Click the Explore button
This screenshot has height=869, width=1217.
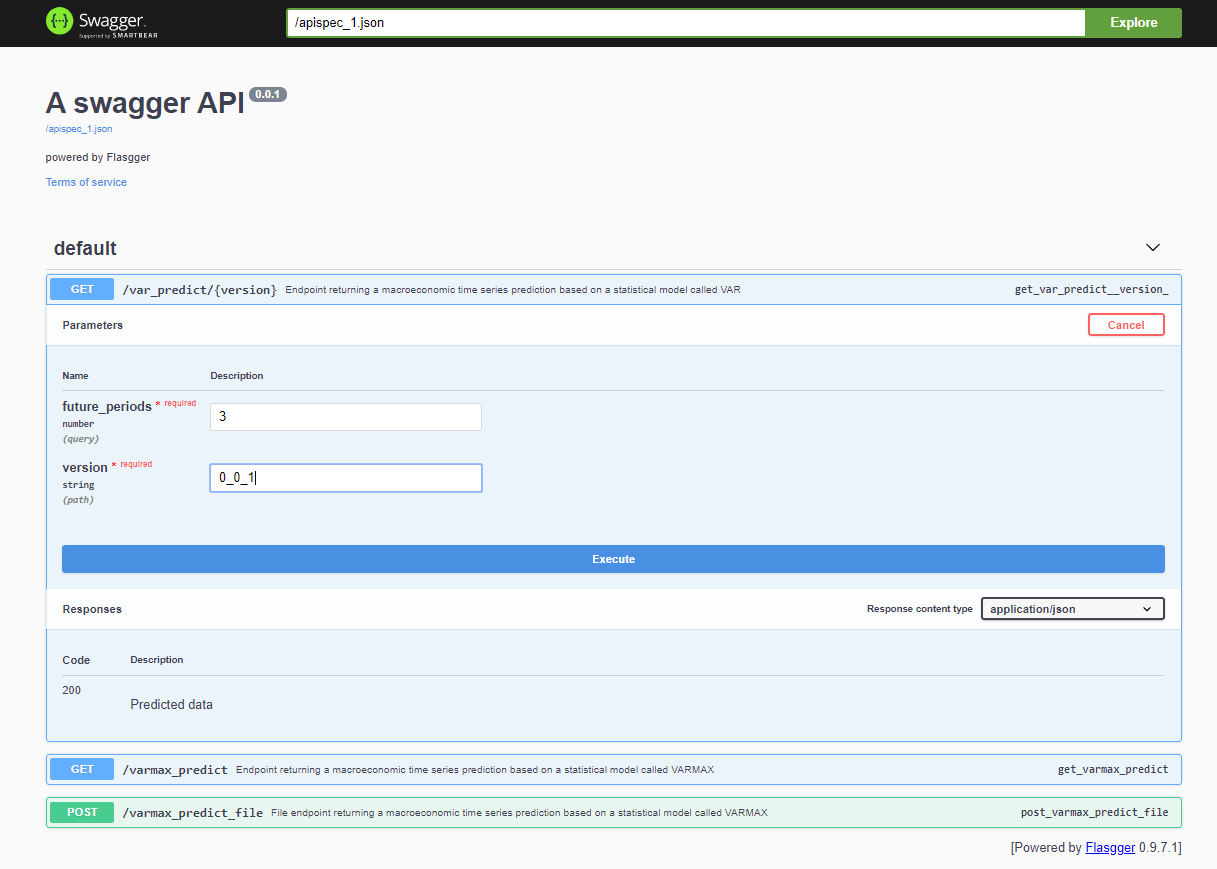click(x=1133, y=23)
